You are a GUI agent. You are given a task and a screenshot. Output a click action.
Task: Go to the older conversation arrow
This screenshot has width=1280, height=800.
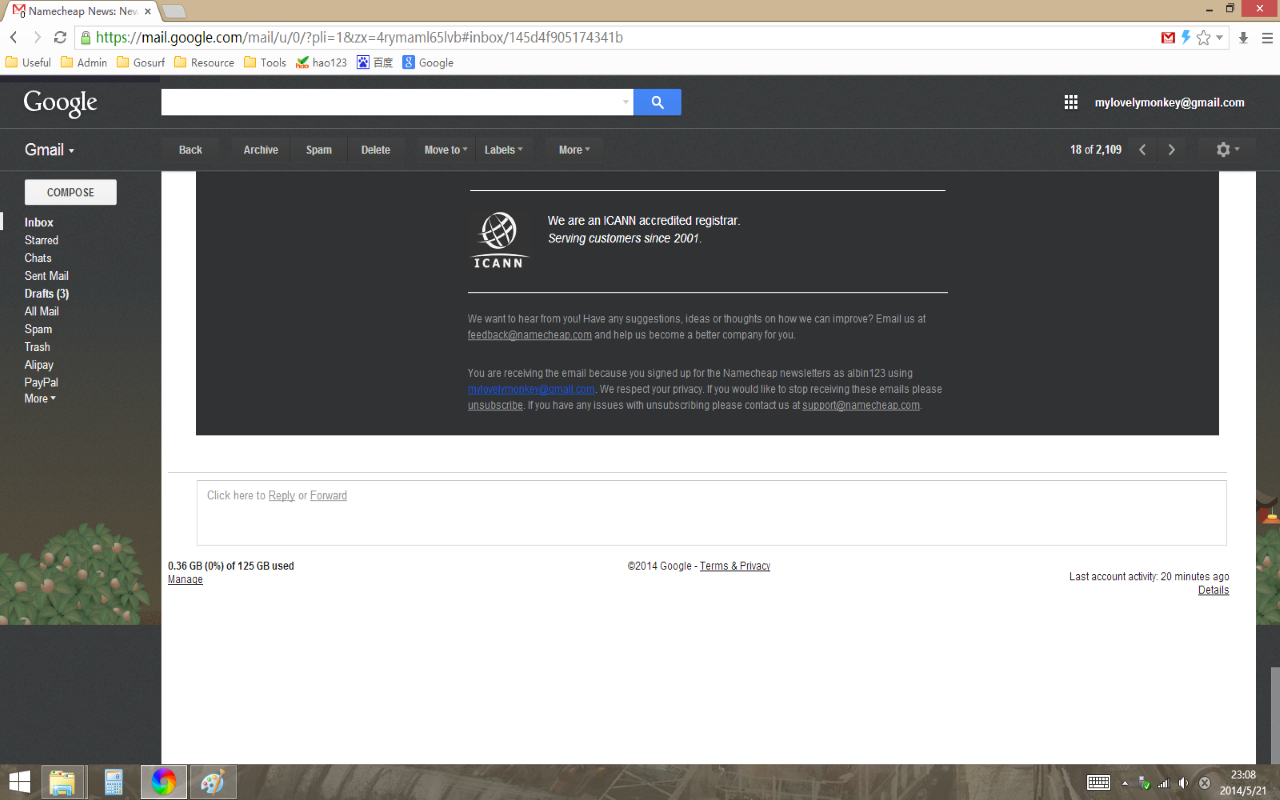1171,150
